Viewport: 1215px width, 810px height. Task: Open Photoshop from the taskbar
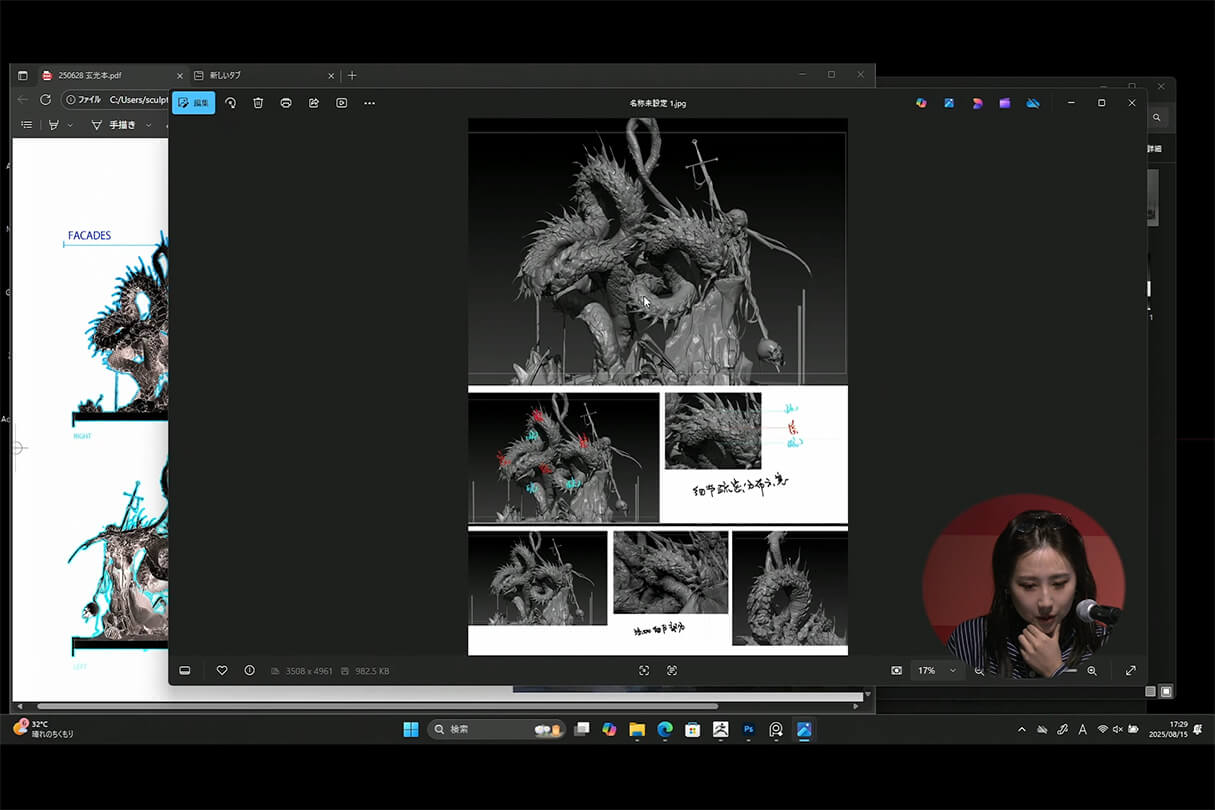748,730
